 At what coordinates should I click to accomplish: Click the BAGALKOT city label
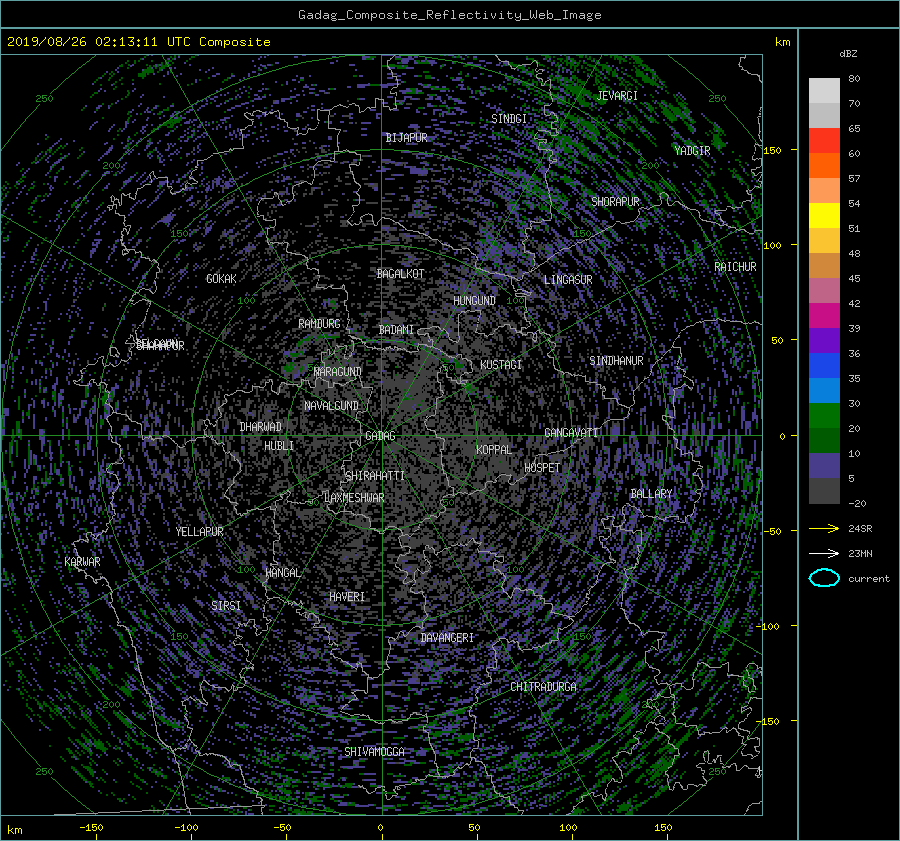coord(400,274)
